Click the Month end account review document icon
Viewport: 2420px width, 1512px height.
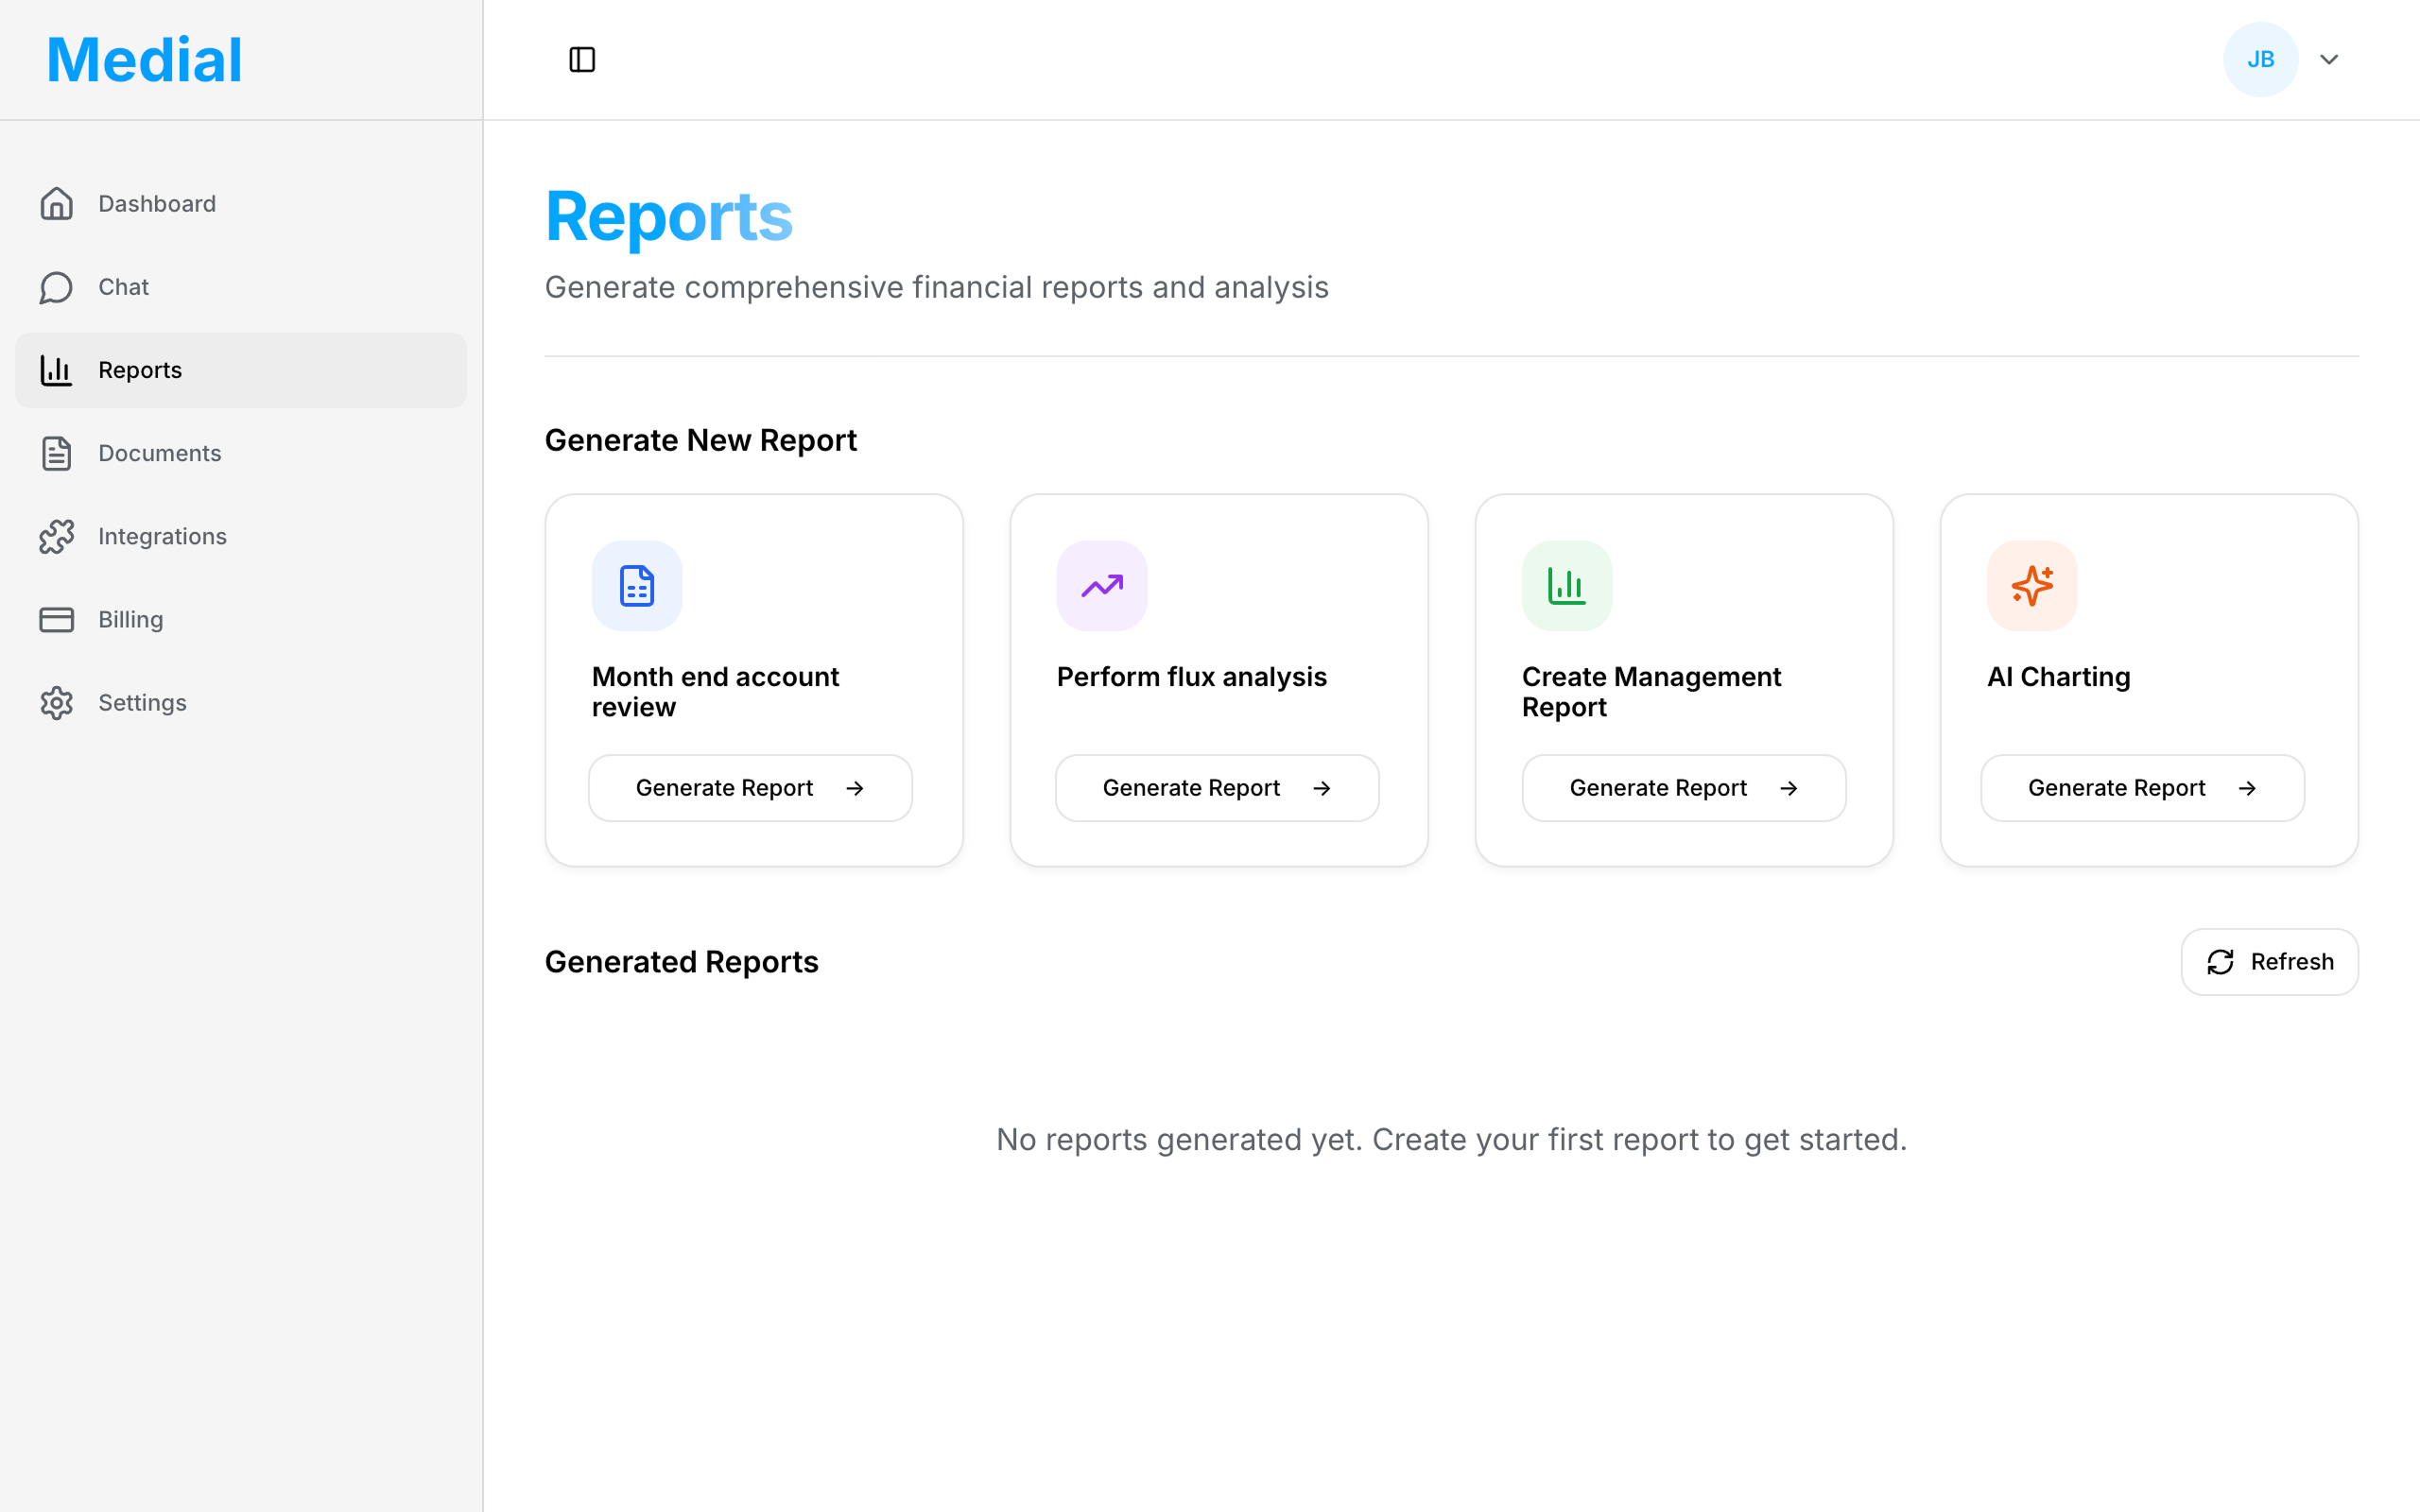coord(636,586)
